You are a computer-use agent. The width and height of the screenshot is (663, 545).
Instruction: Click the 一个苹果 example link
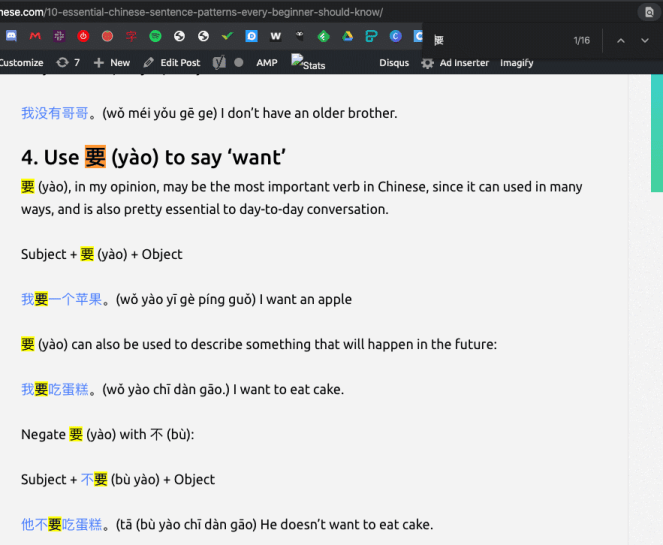(x=79, y=299)
